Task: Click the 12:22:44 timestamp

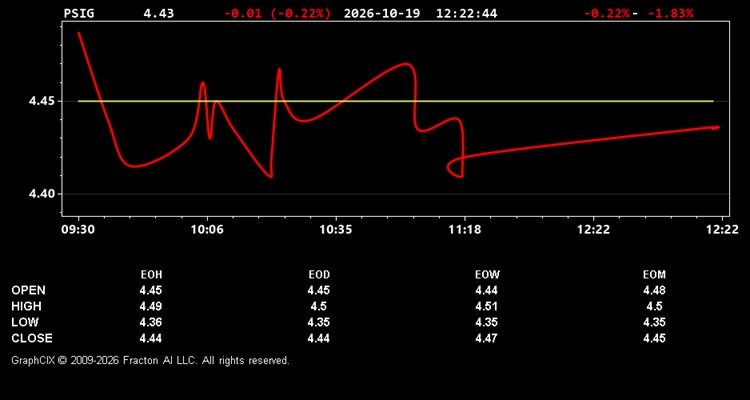Action: [x=466, y=13]
